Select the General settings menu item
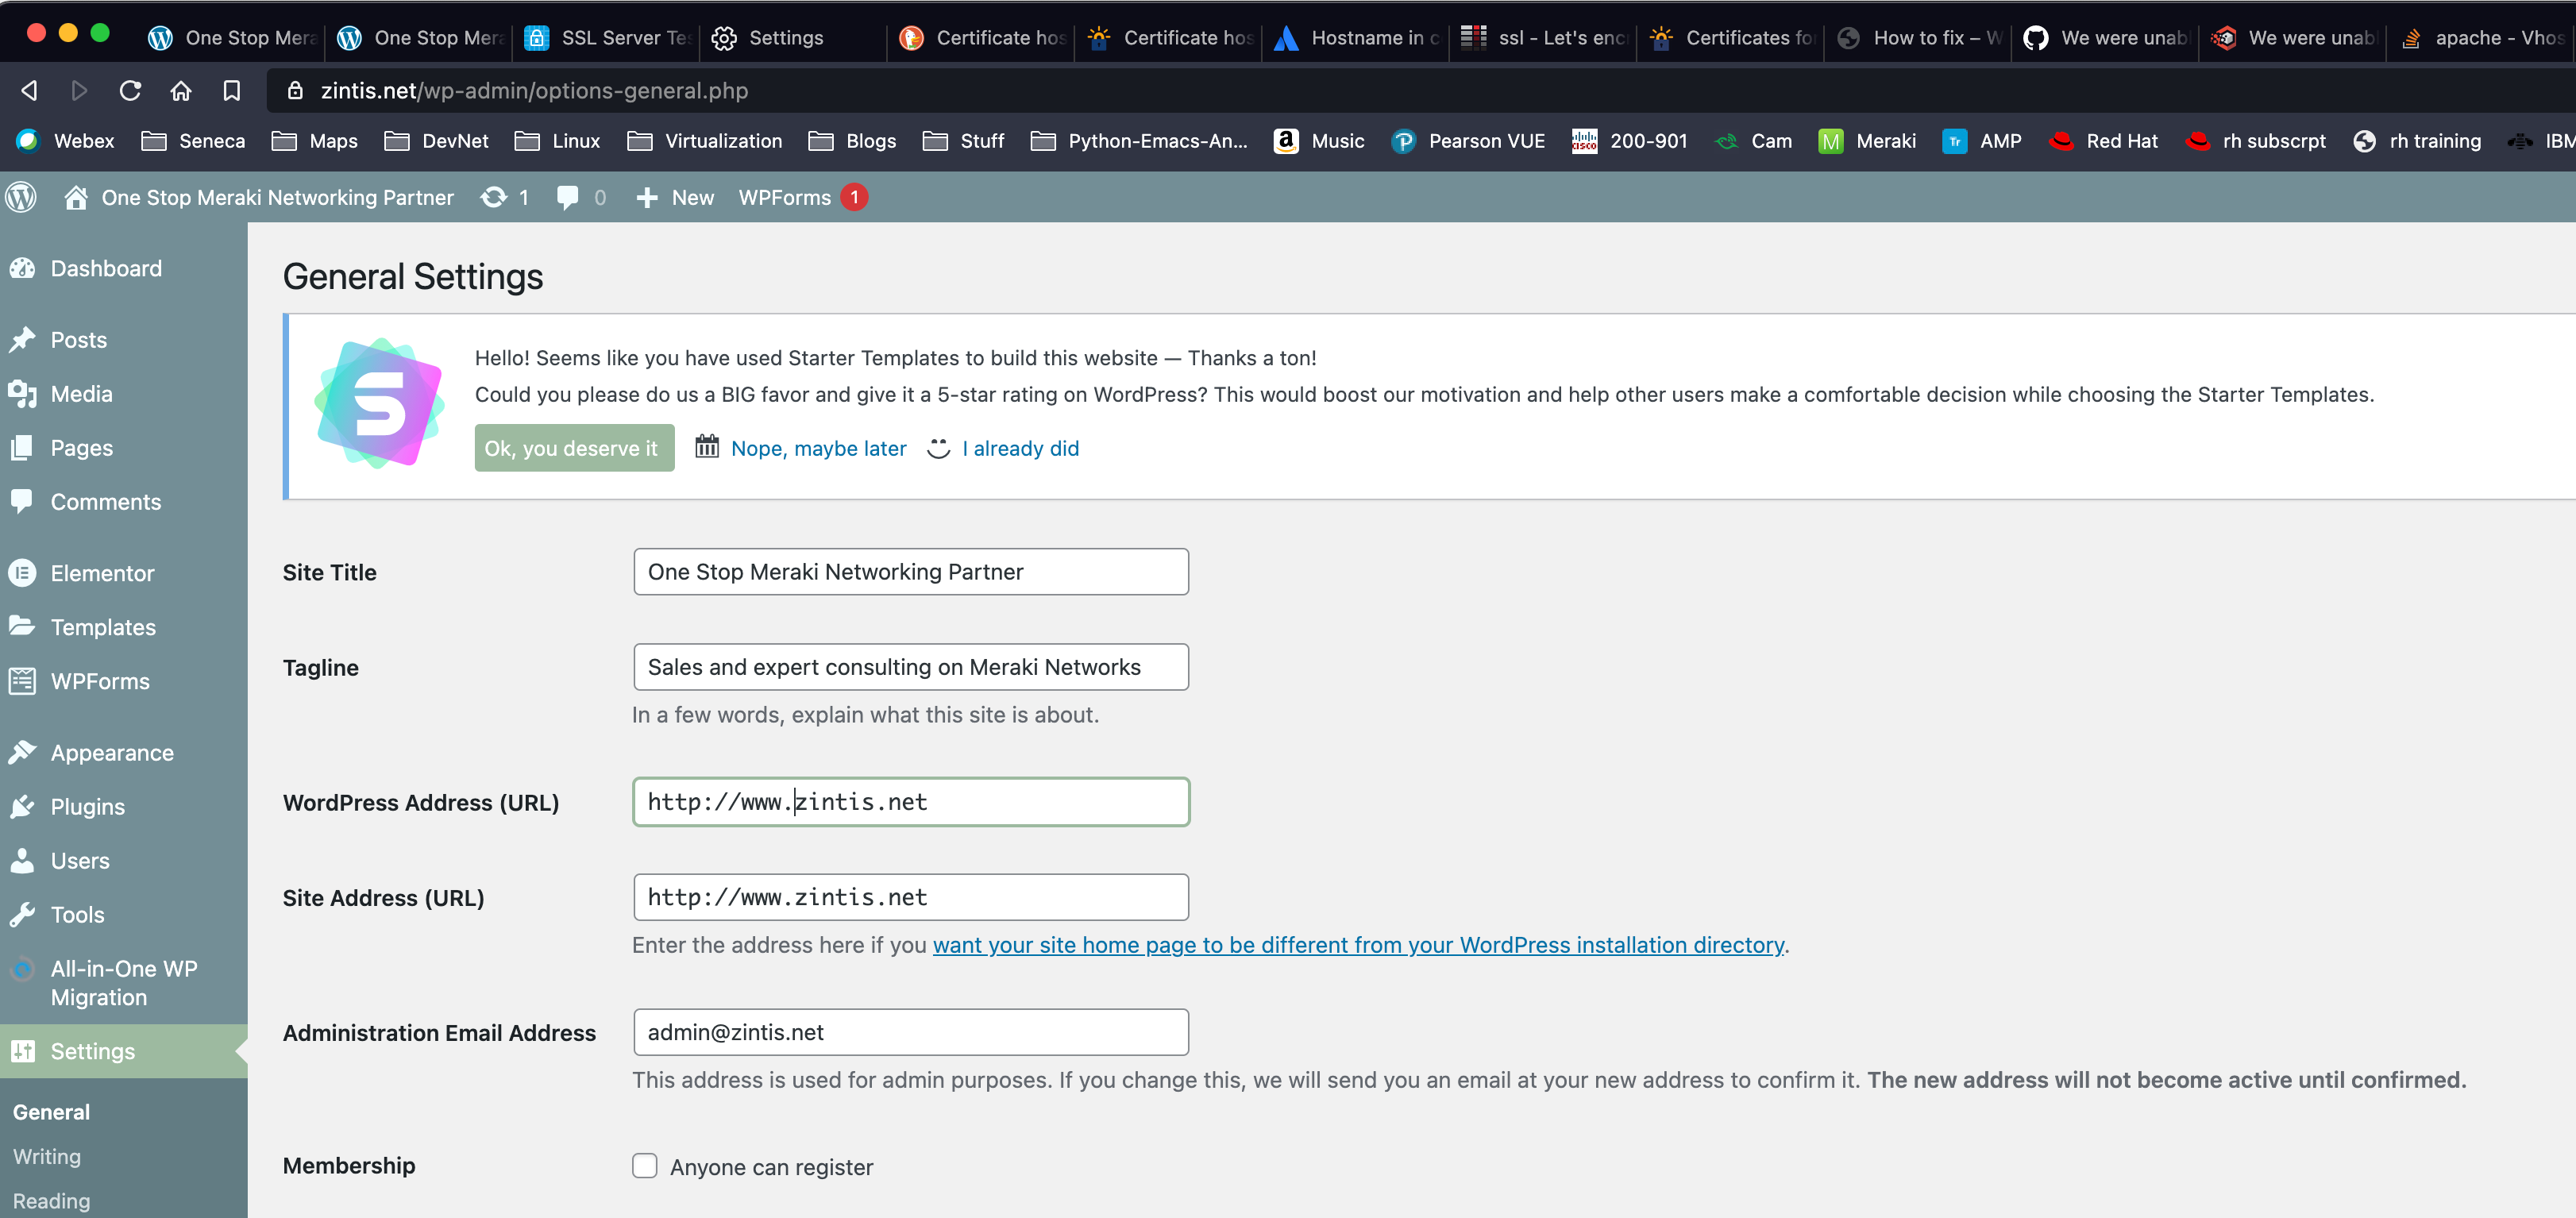 tap(51, 1111)
